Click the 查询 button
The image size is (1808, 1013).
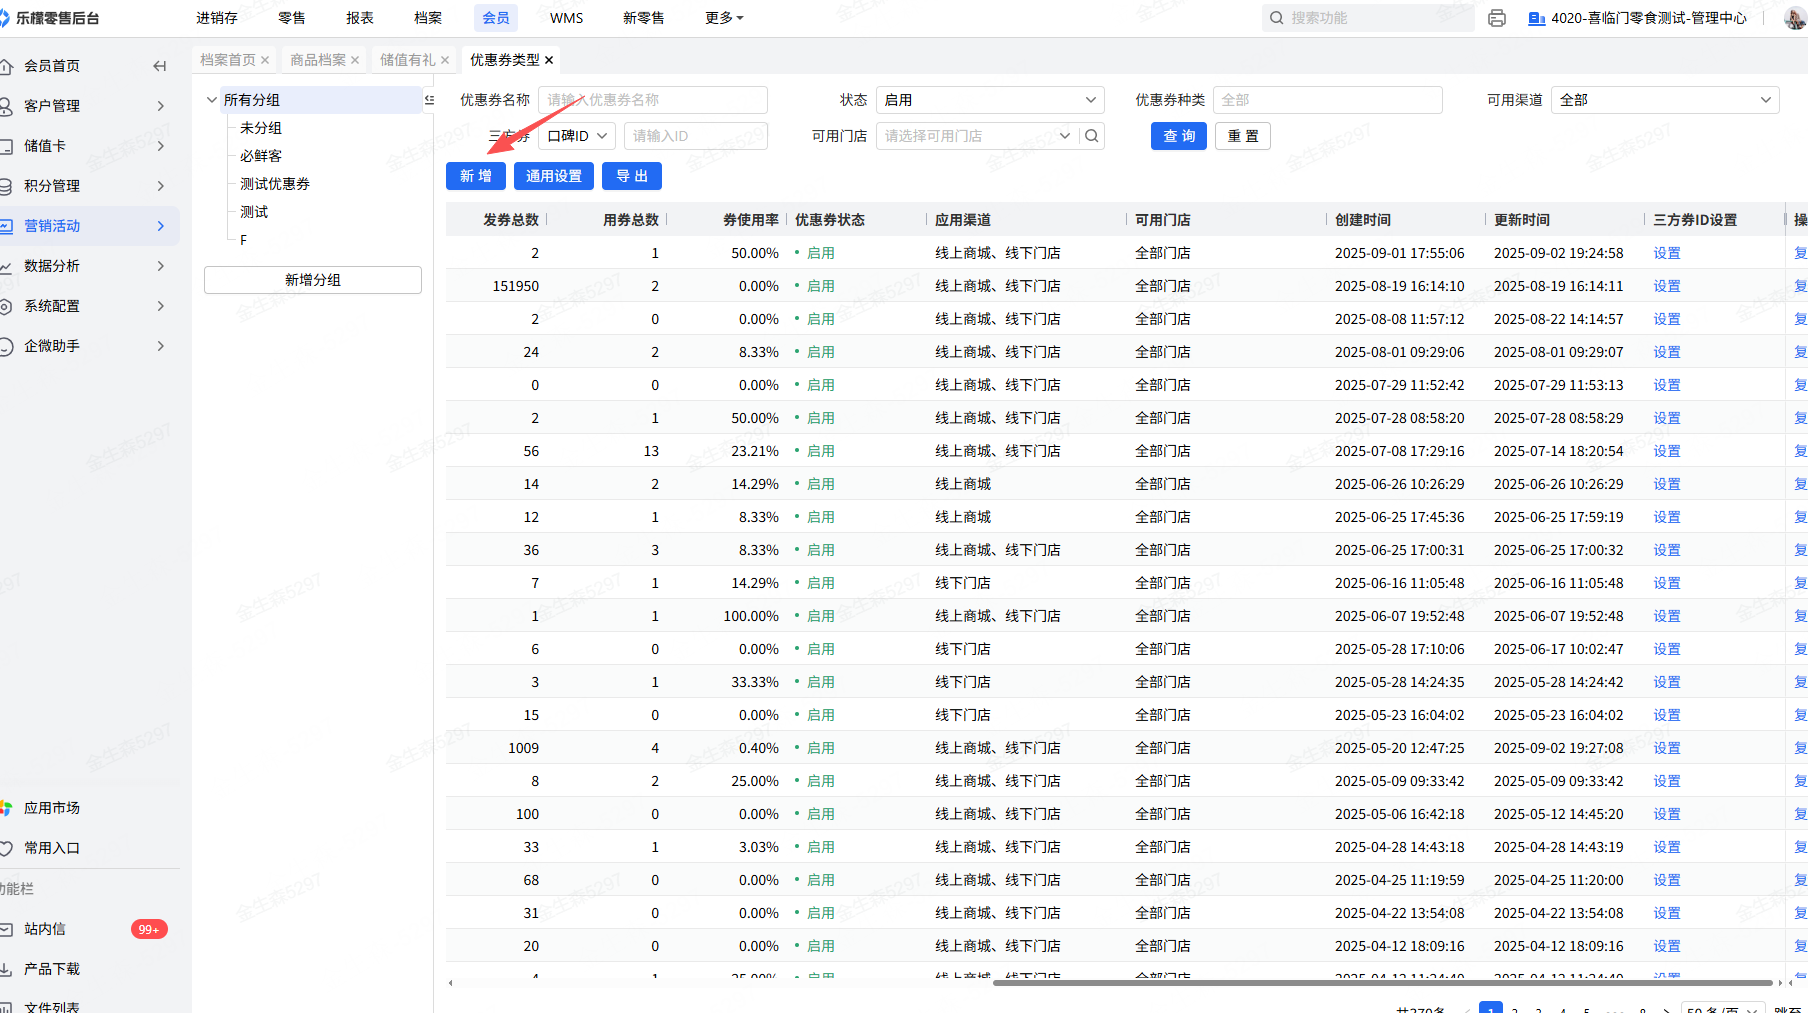1178,136
